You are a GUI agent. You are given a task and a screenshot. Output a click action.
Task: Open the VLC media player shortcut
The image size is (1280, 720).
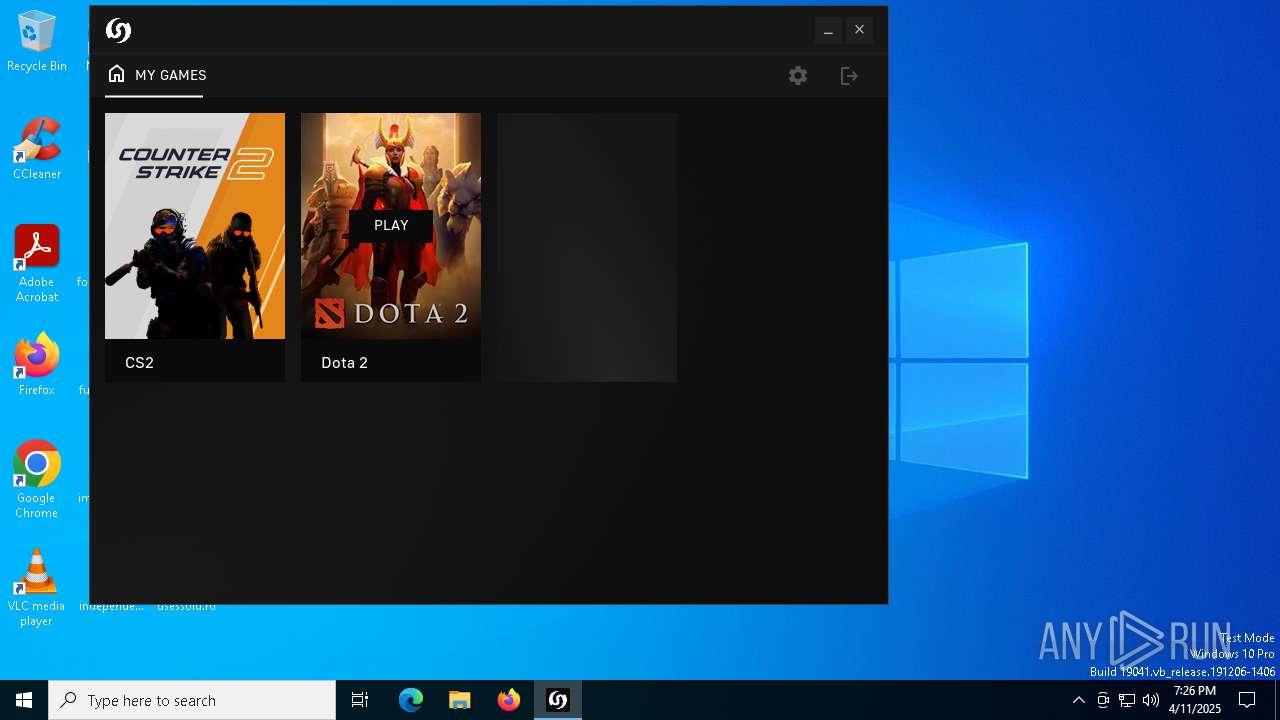coord(37,588)
